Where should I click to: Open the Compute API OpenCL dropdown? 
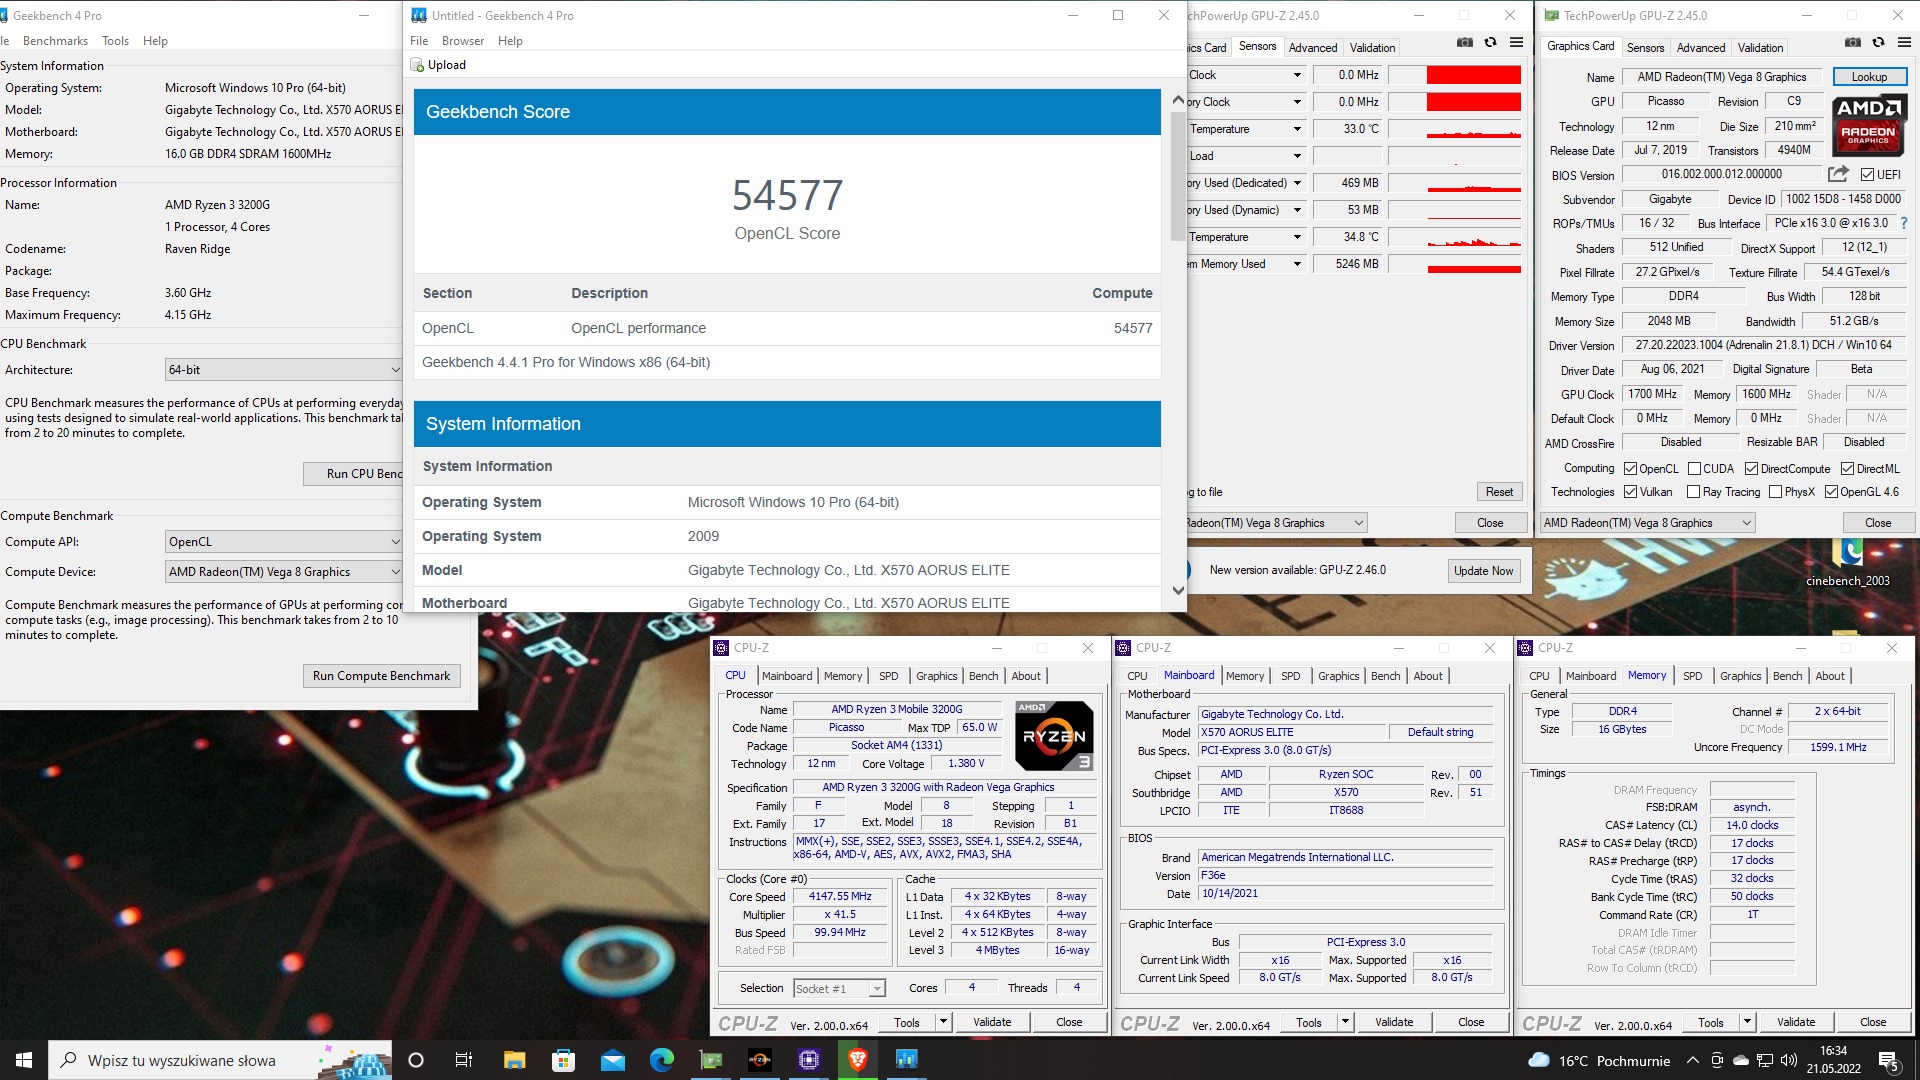[x=283, y=542]
